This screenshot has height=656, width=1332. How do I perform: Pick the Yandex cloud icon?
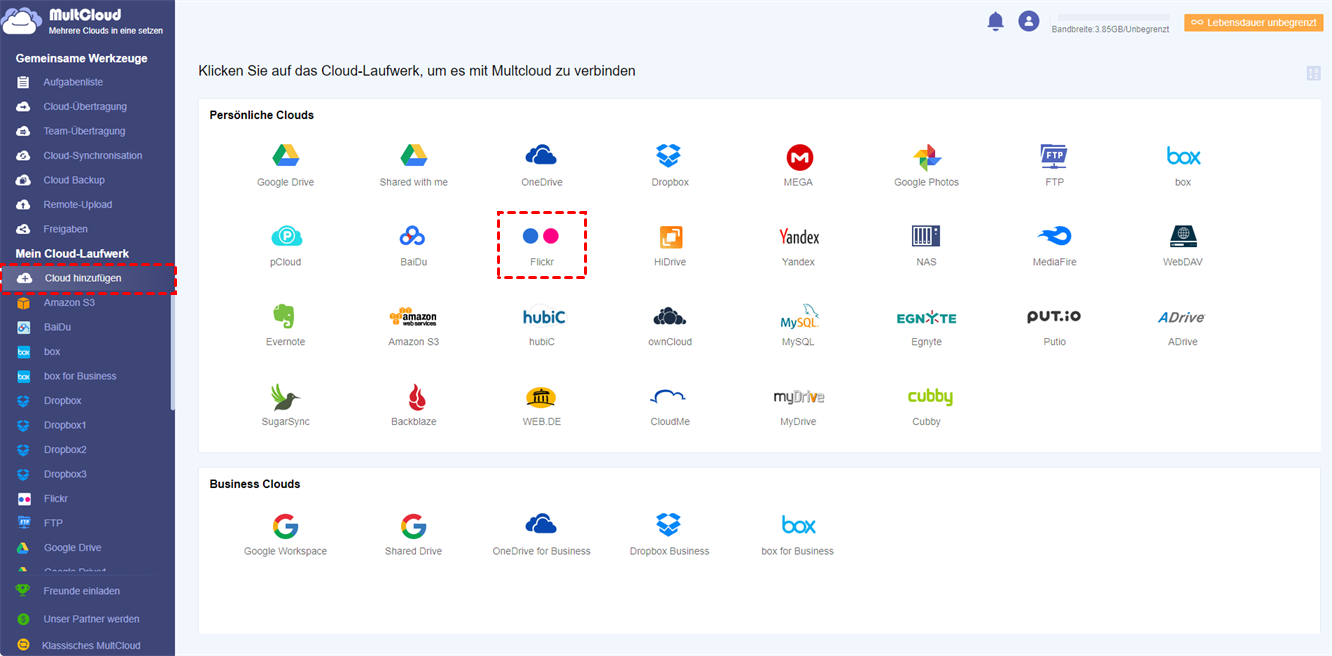(798, 237)
